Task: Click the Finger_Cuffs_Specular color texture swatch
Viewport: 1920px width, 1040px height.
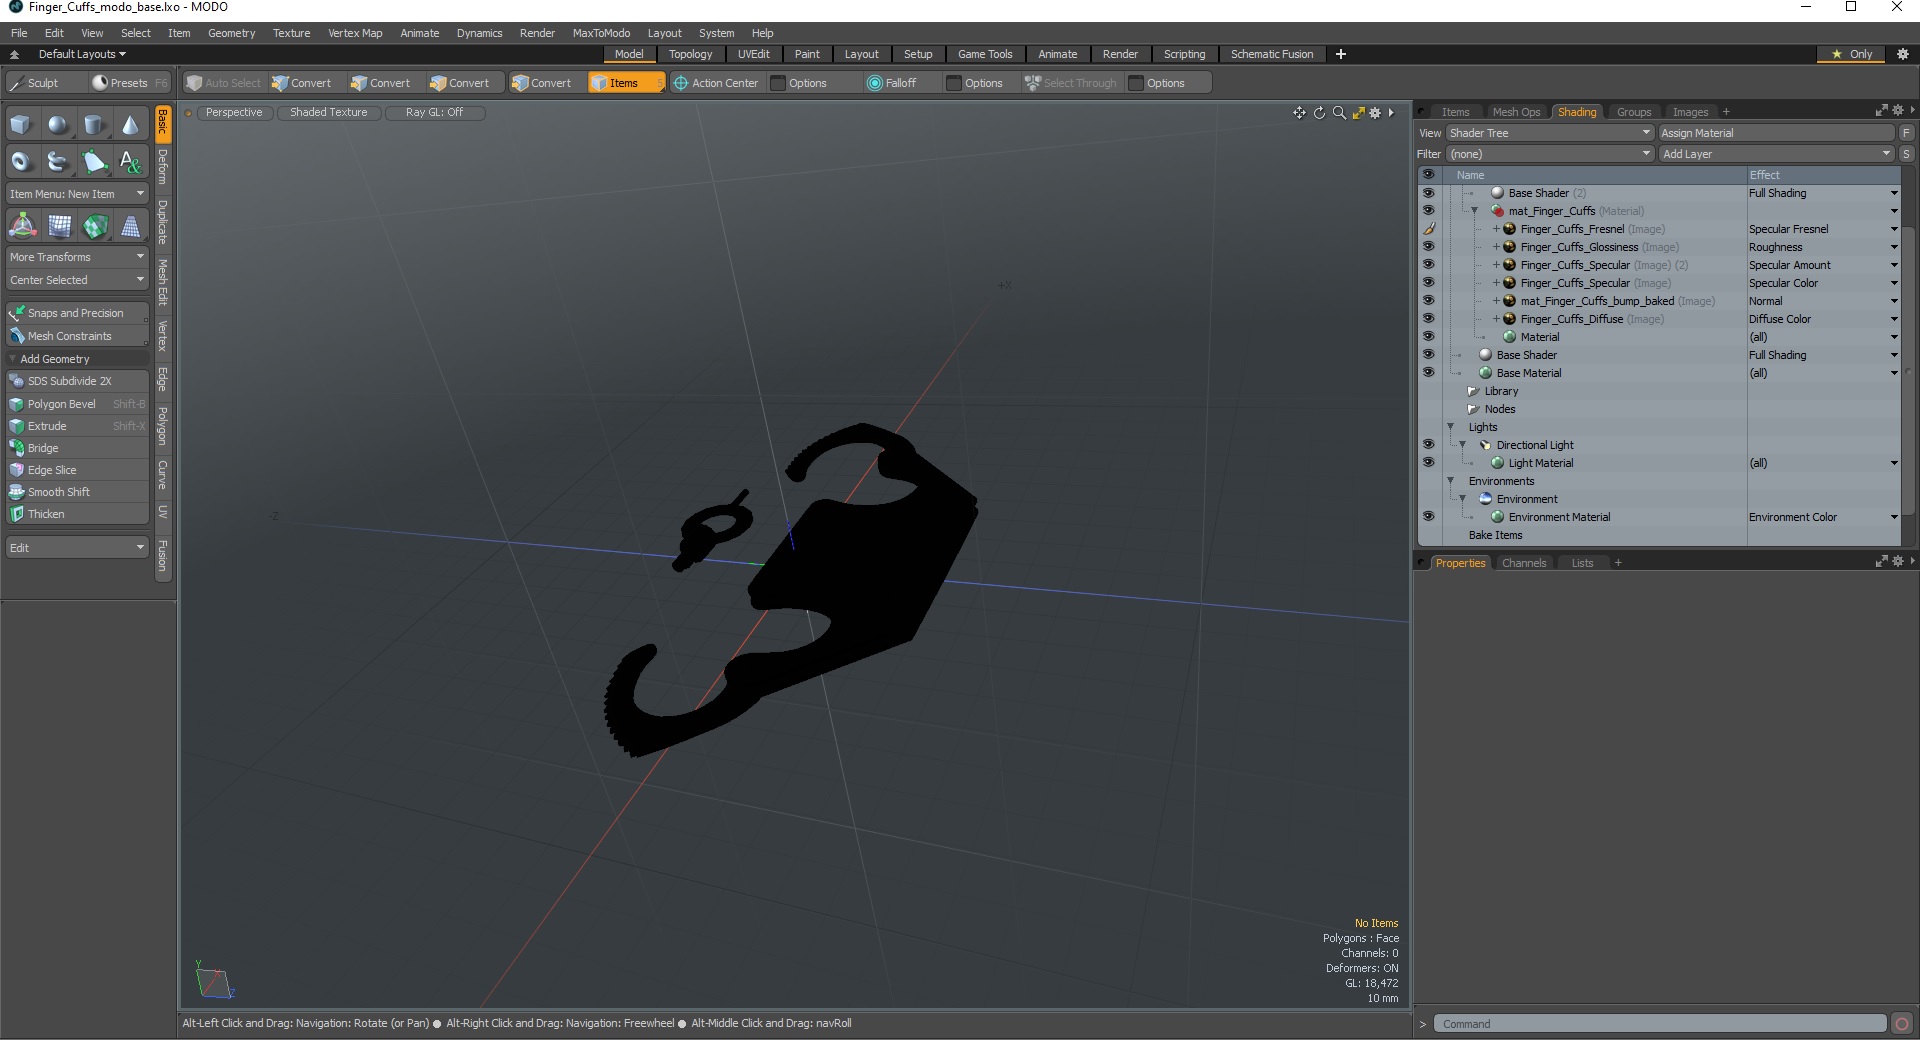Action: coord(1509,283)
